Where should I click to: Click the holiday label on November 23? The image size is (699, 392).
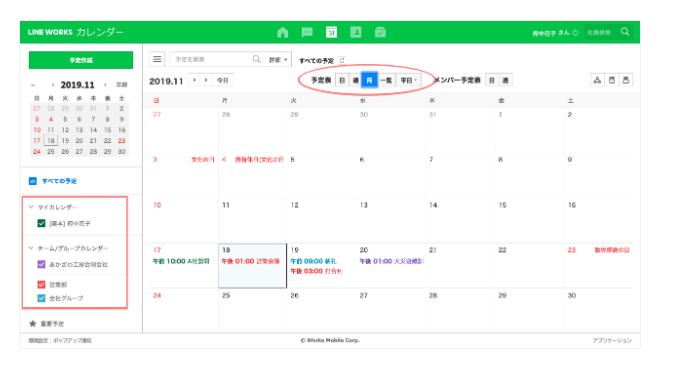(612, 250)
